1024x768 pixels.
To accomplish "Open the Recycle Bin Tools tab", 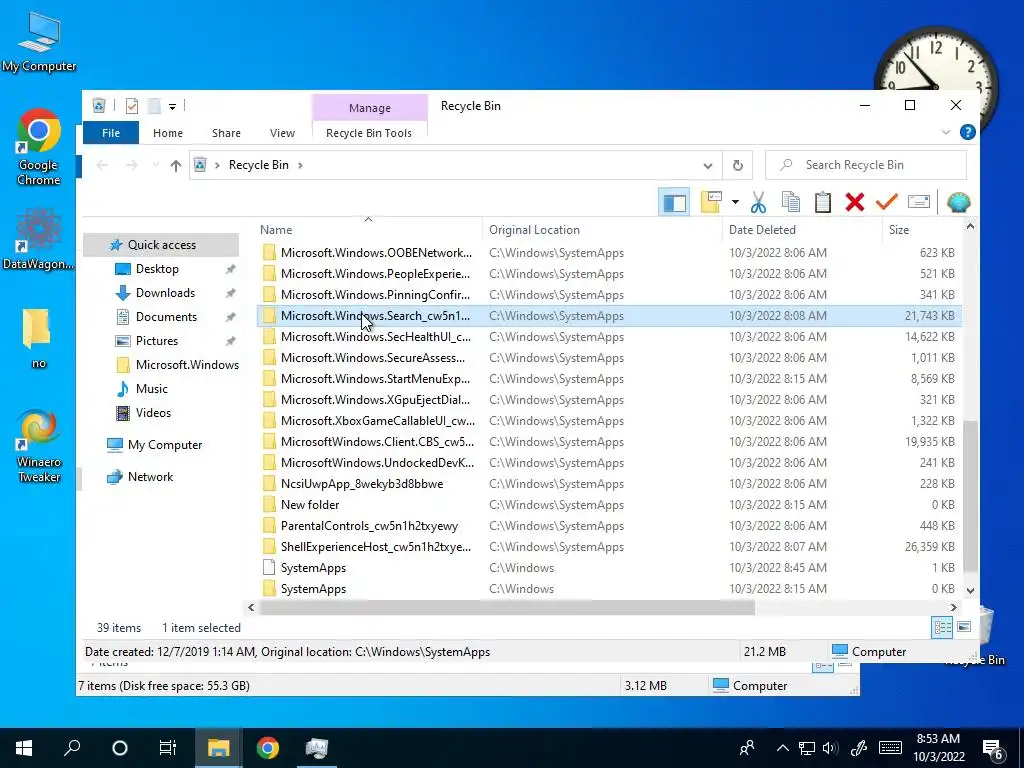I will [x=369, y=133].
